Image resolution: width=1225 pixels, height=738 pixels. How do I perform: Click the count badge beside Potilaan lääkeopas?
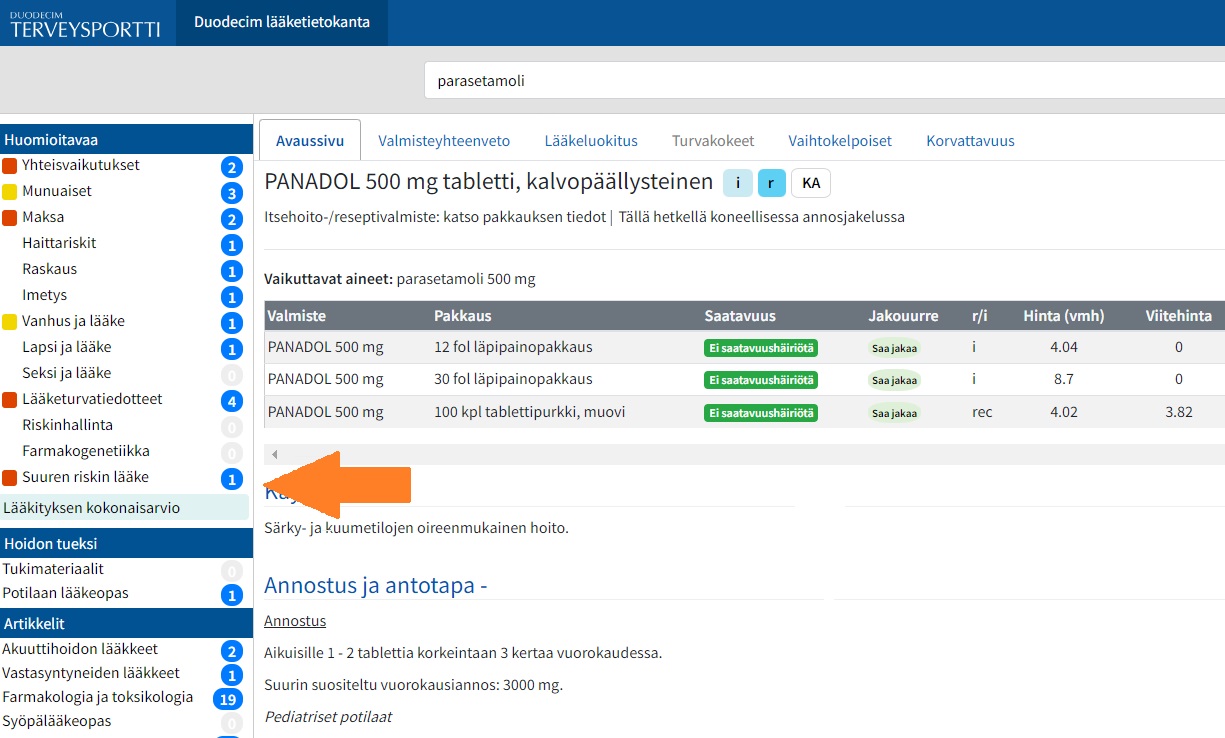click(232, 596)
